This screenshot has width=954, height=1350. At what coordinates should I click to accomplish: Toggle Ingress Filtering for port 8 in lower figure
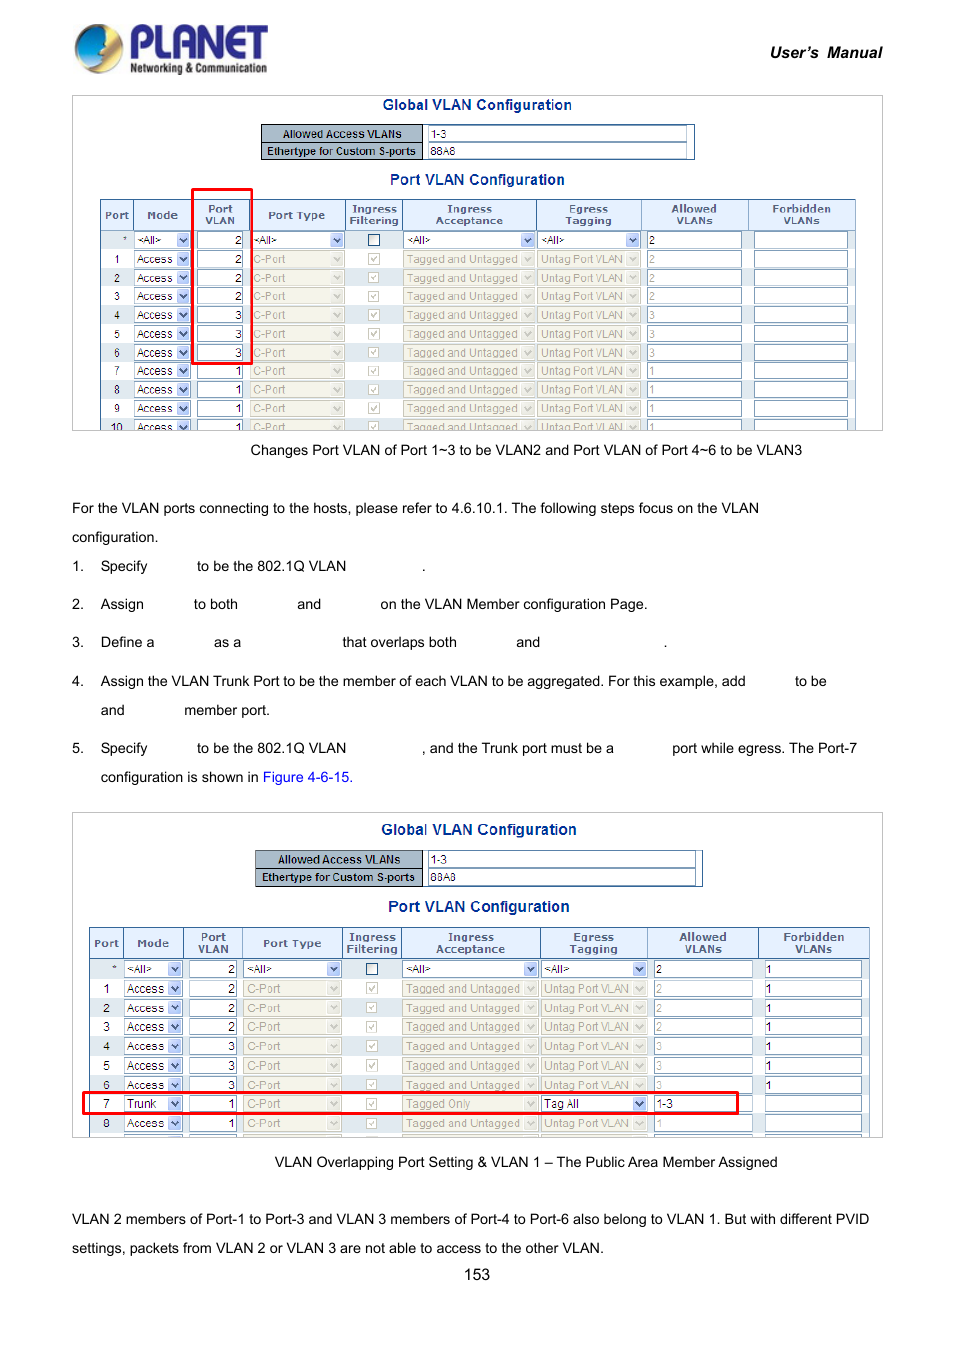pos(372,1123)
